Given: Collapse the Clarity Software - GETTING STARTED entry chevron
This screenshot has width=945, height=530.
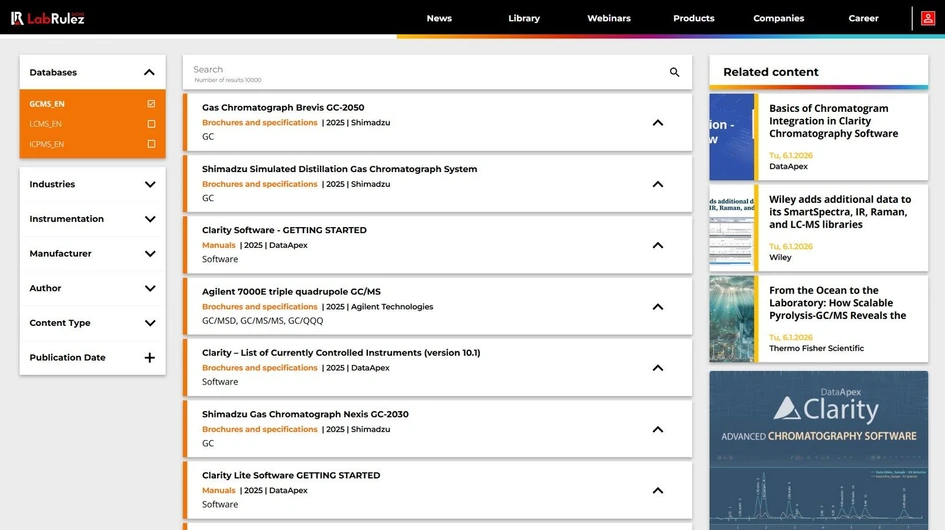Looking at the screenshot, I should click(658, 245).
